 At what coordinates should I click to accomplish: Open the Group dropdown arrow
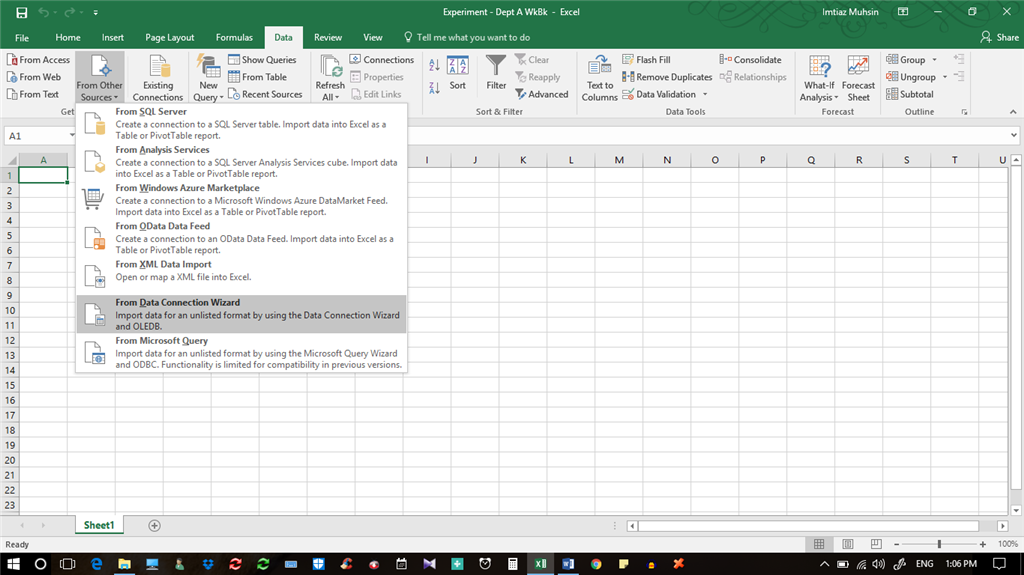935,59
